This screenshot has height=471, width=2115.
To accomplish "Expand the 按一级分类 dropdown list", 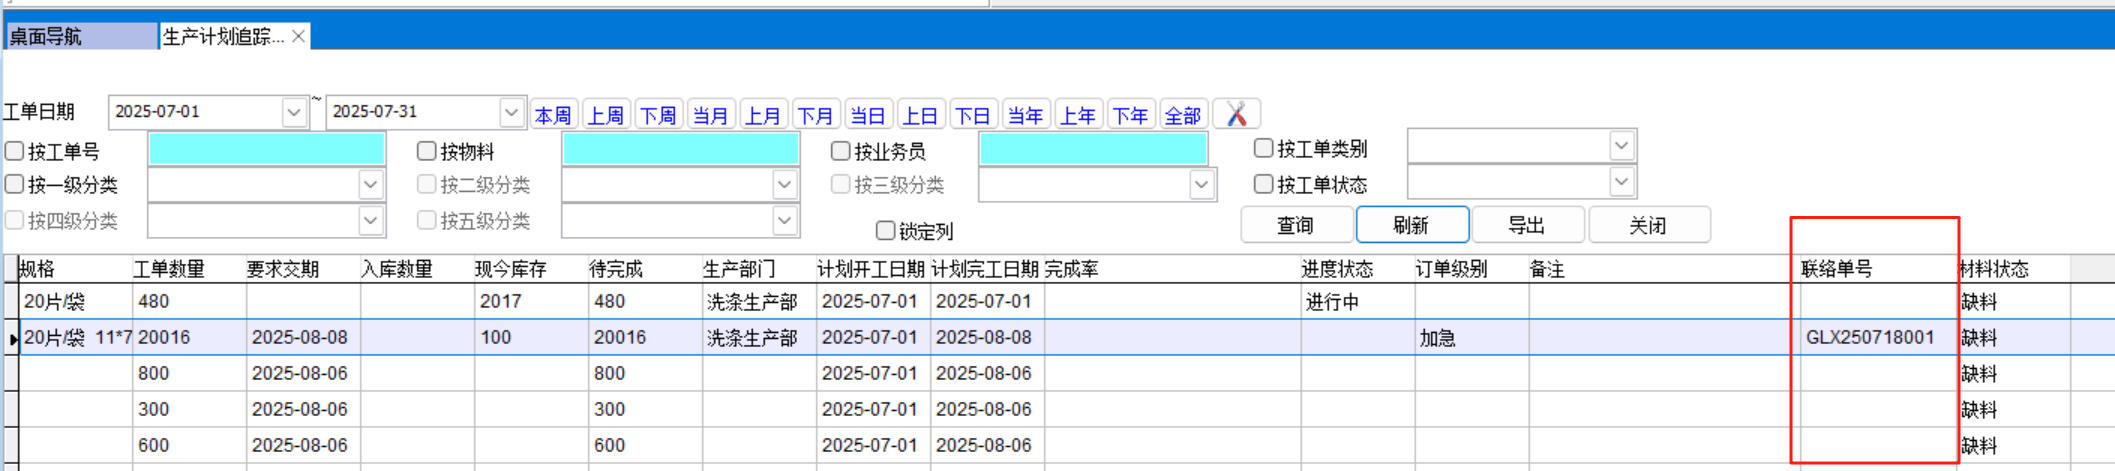I will point(370,185).
